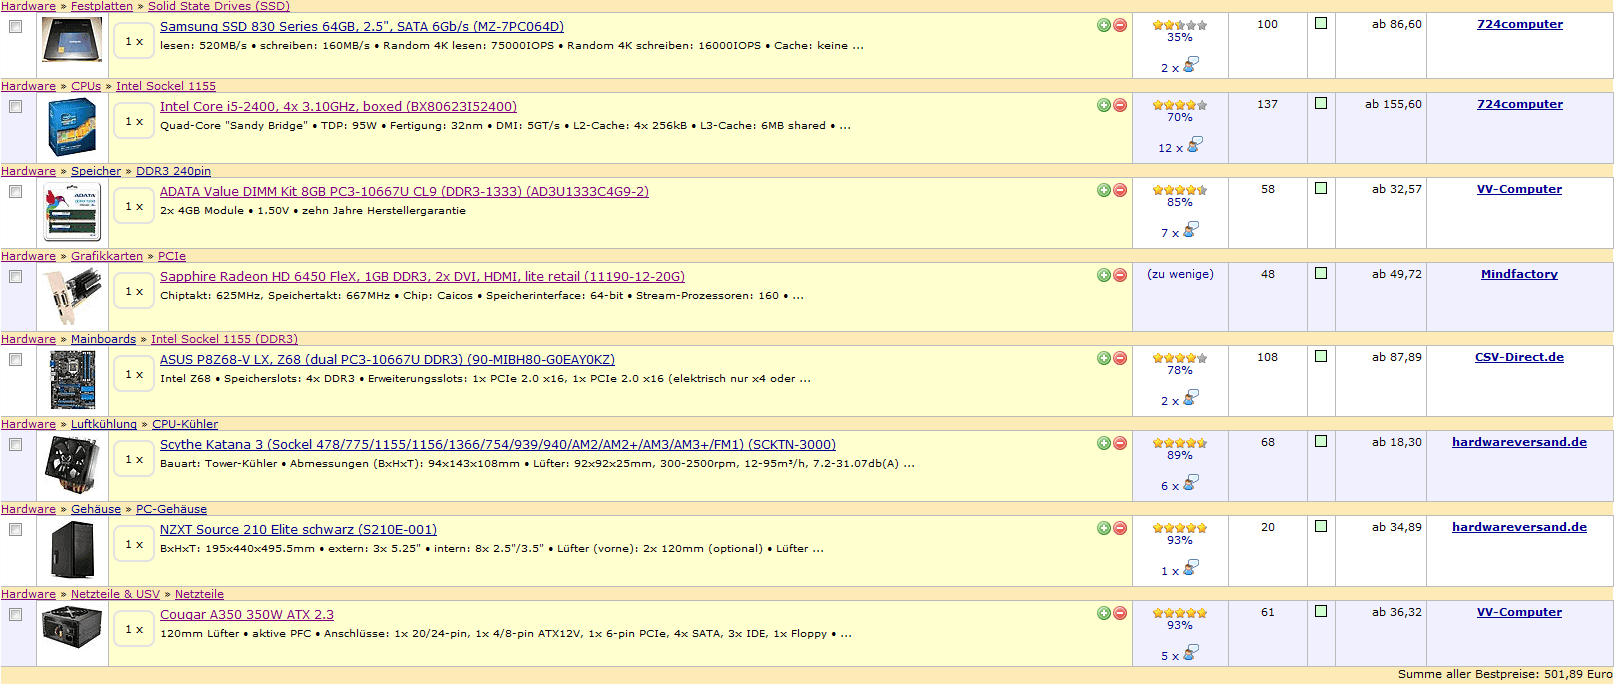The width and height of the screenshot is (1614, 684).
Task: Open NZXT Source 210 case thumbnail
Action: [72, 549]
